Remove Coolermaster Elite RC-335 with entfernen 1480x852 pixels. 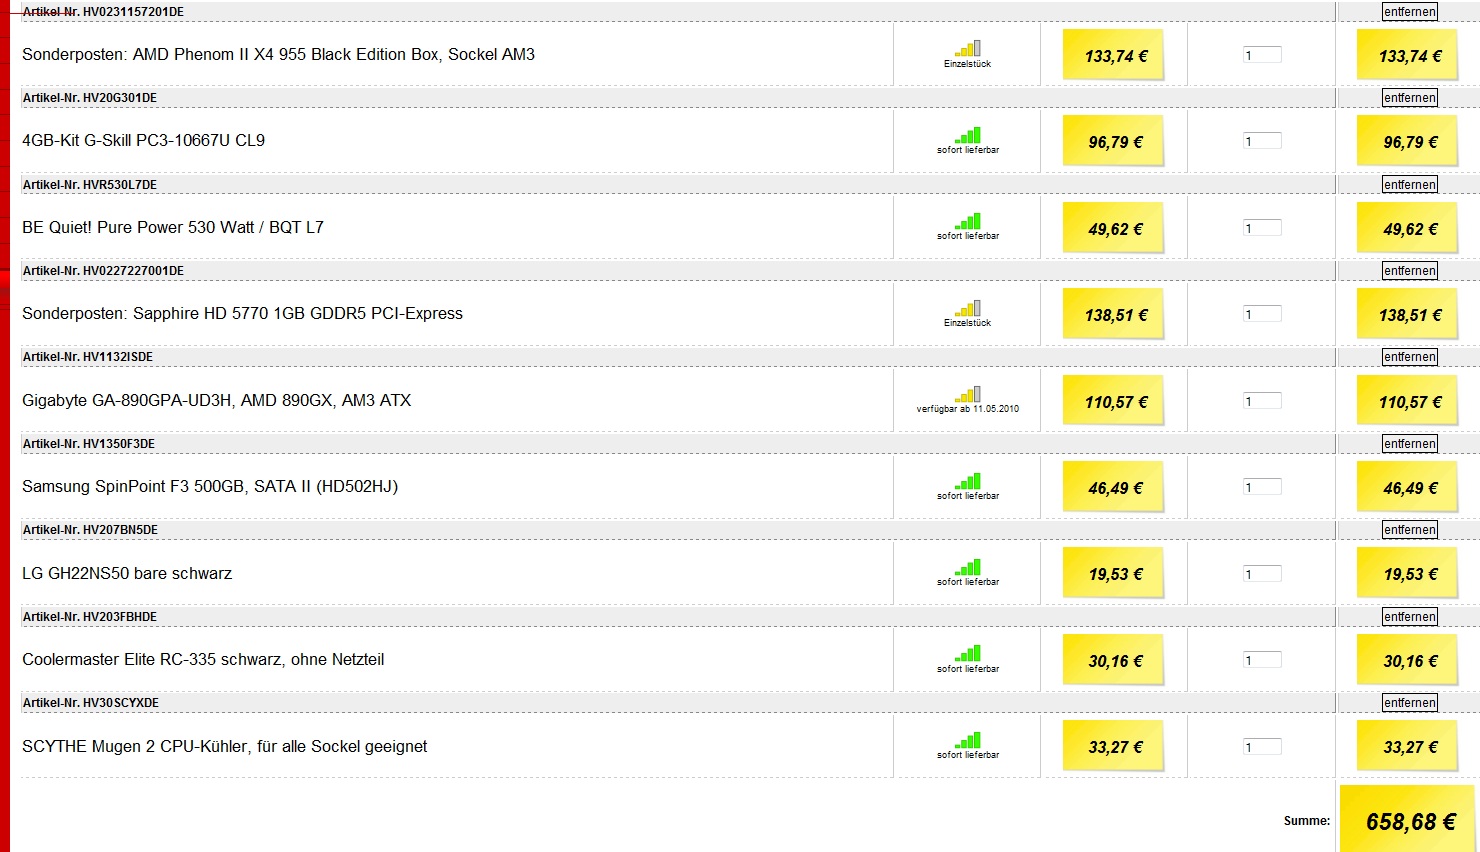(1410, 617)
